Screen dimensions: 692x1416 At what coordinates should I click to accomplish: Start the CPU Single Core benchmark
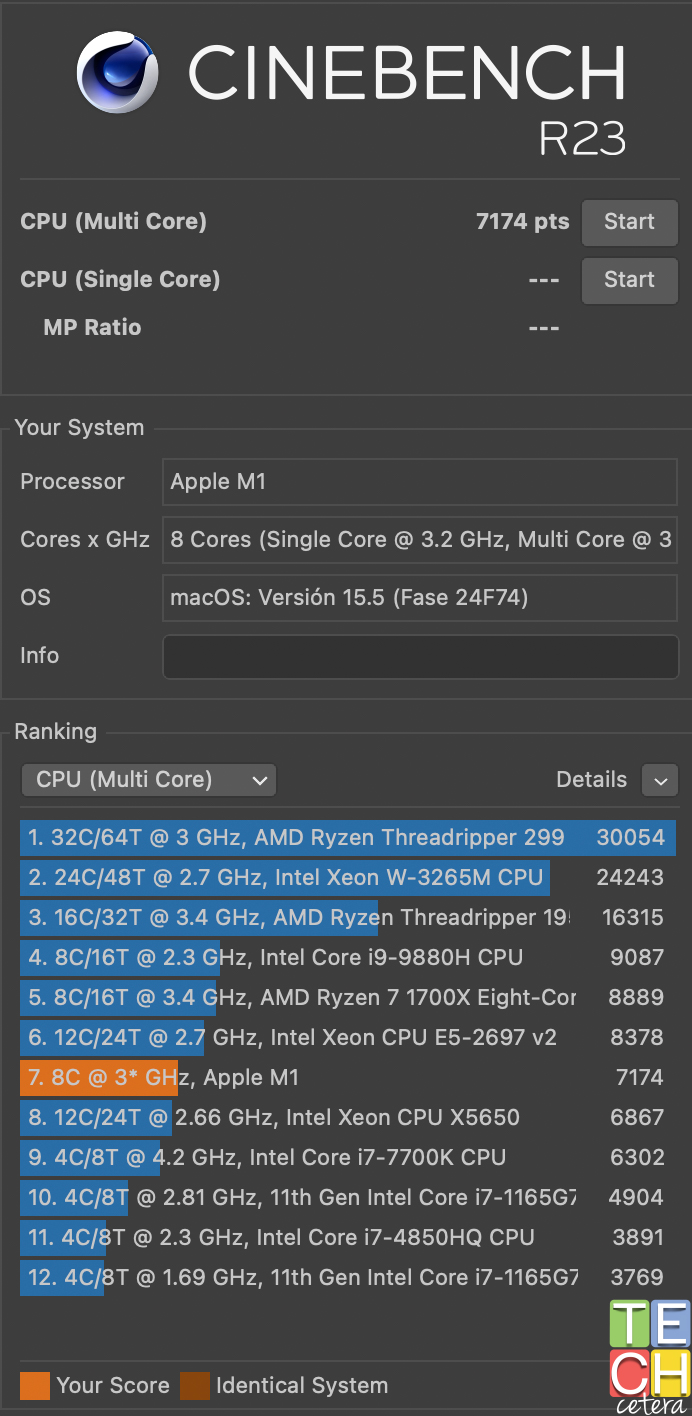630,280
